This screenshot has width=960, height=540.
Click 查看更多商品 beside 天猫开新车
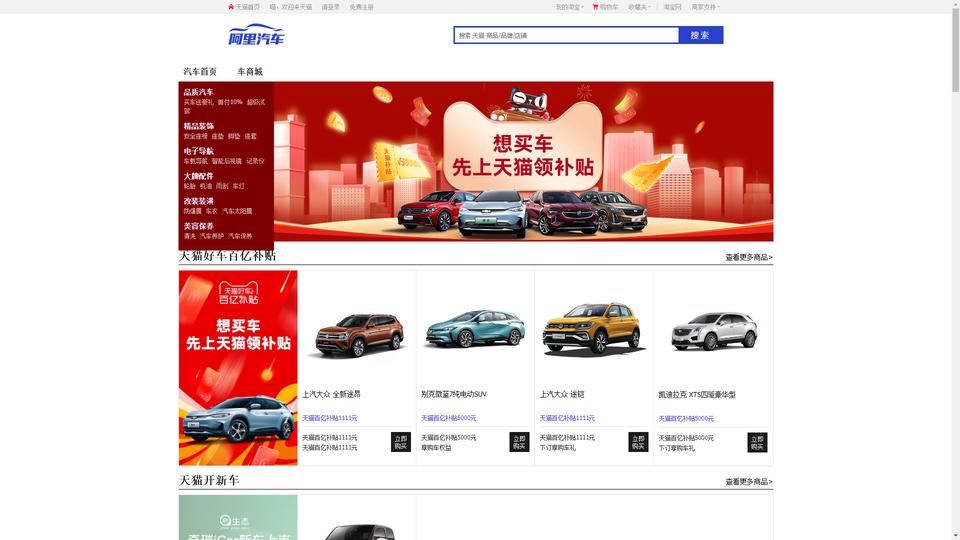click(749, 482)
